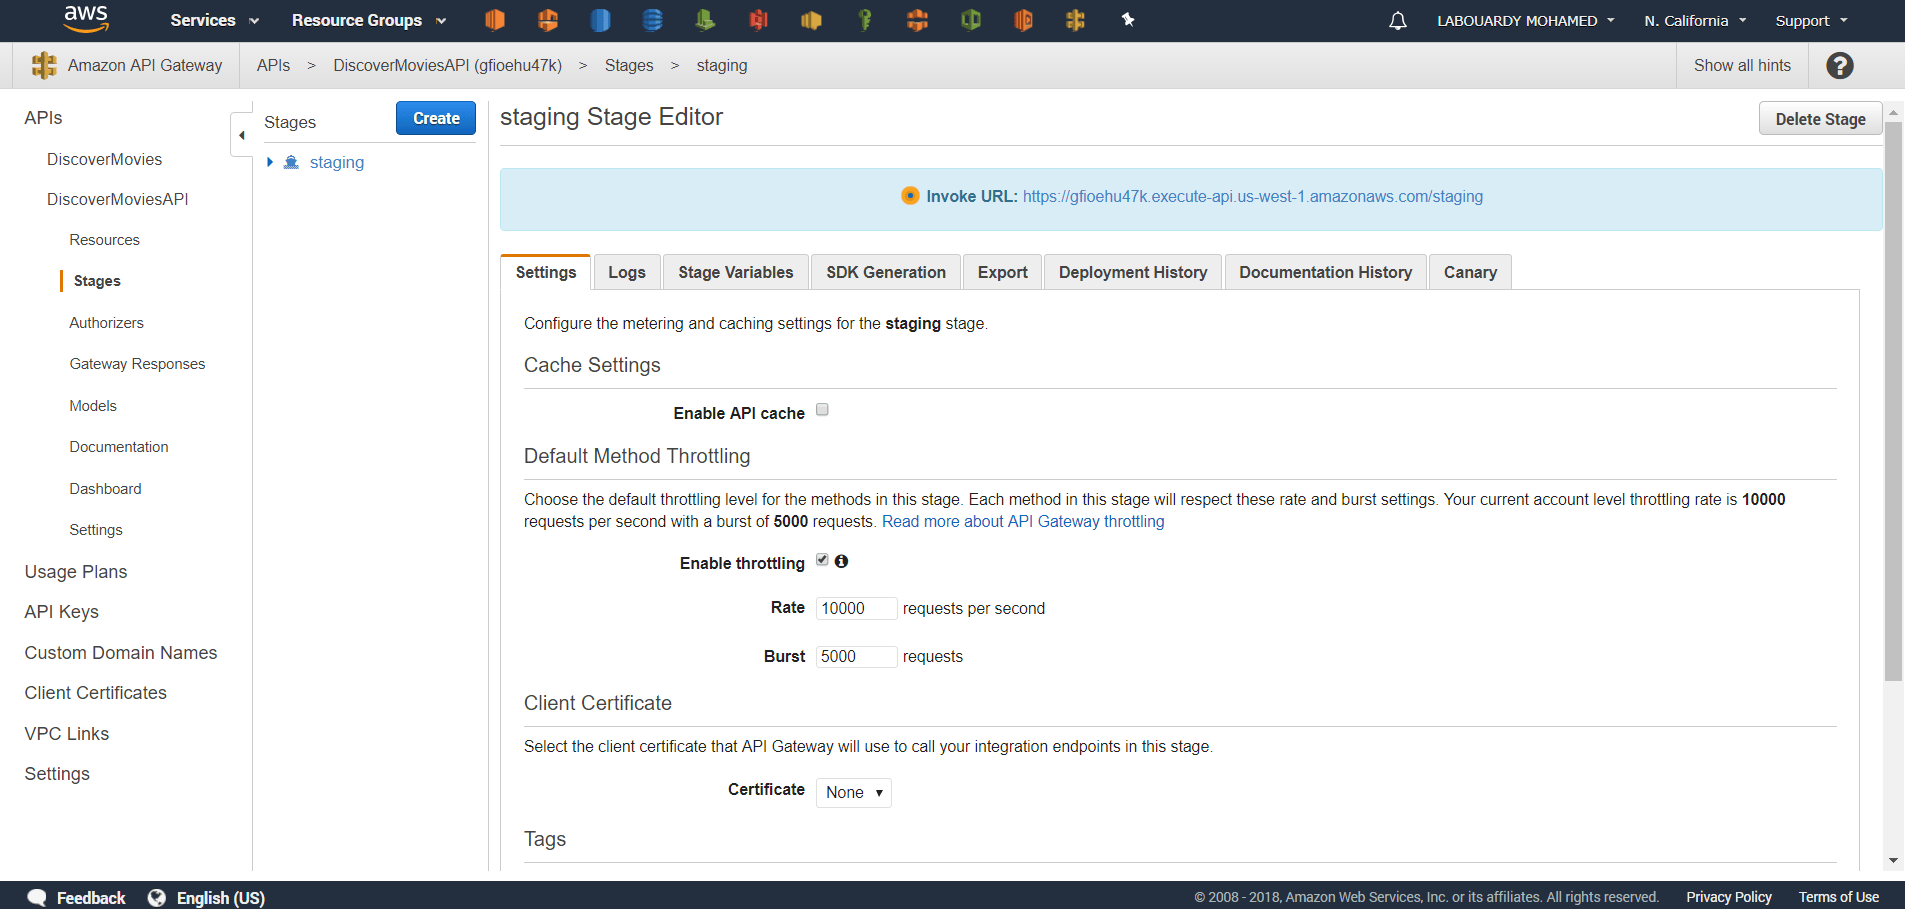Open Custom Domain Names in the sidebar
Screen dimensions: 1905x909
coord(121,653)
